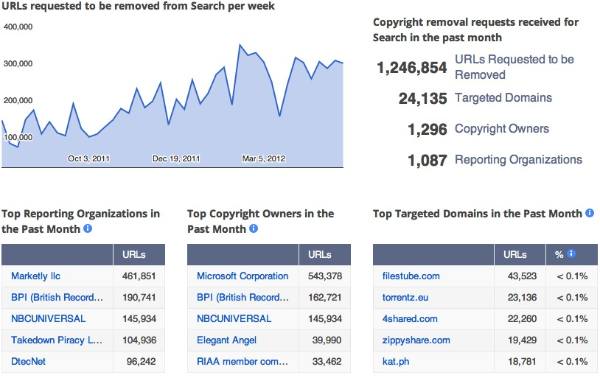The image size is (600, 378).
Task: Open the Reporting Organizations summary link
Action: click(x=518, y=160)
